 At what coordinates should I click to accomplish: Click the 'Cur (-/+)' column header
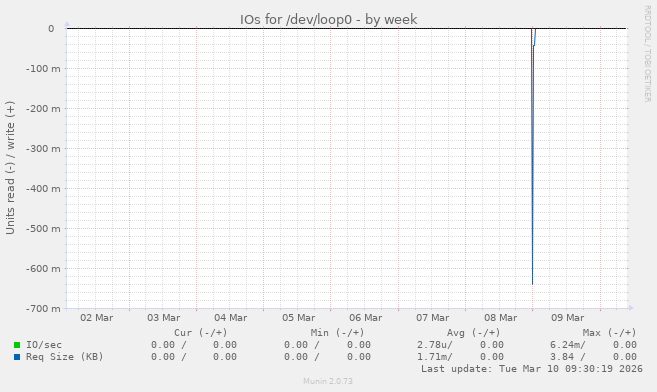coord(201,333)
